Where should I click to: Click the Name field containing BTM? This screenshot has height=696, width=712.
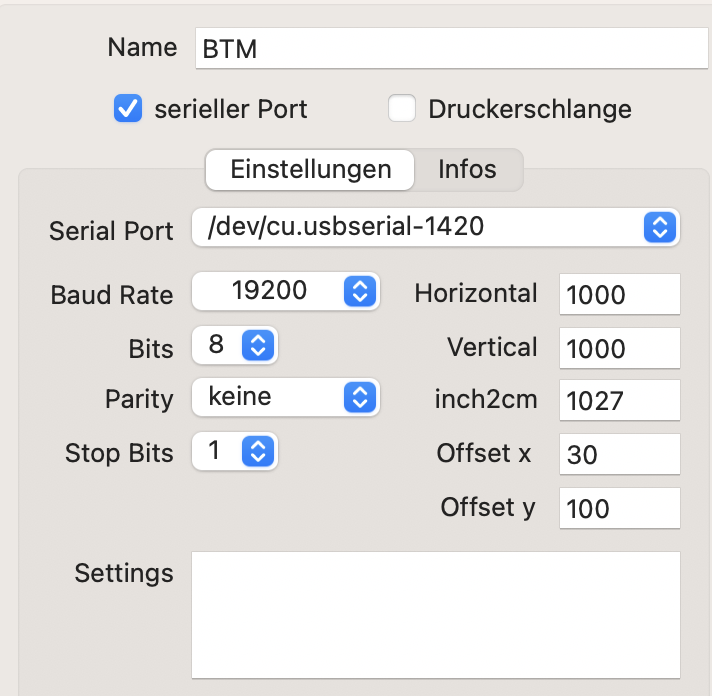coord(451,48)
